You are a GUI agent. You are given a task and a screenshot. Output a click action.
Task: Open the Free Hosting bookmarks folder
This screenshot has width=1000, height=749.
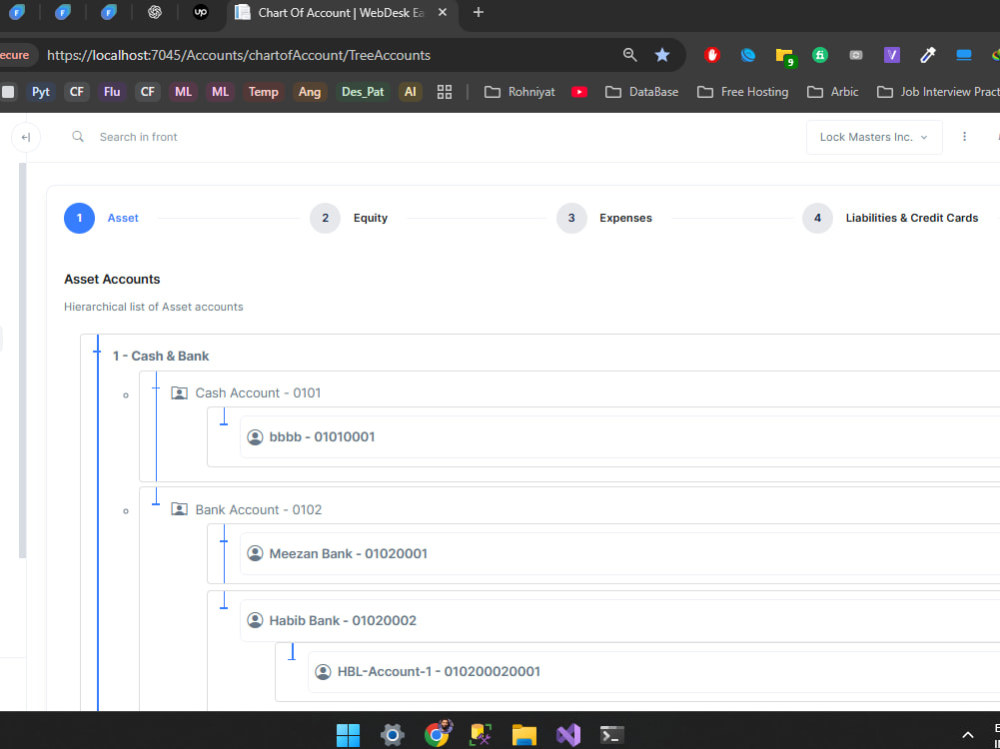pyautogui.click(x=742, y=92)
